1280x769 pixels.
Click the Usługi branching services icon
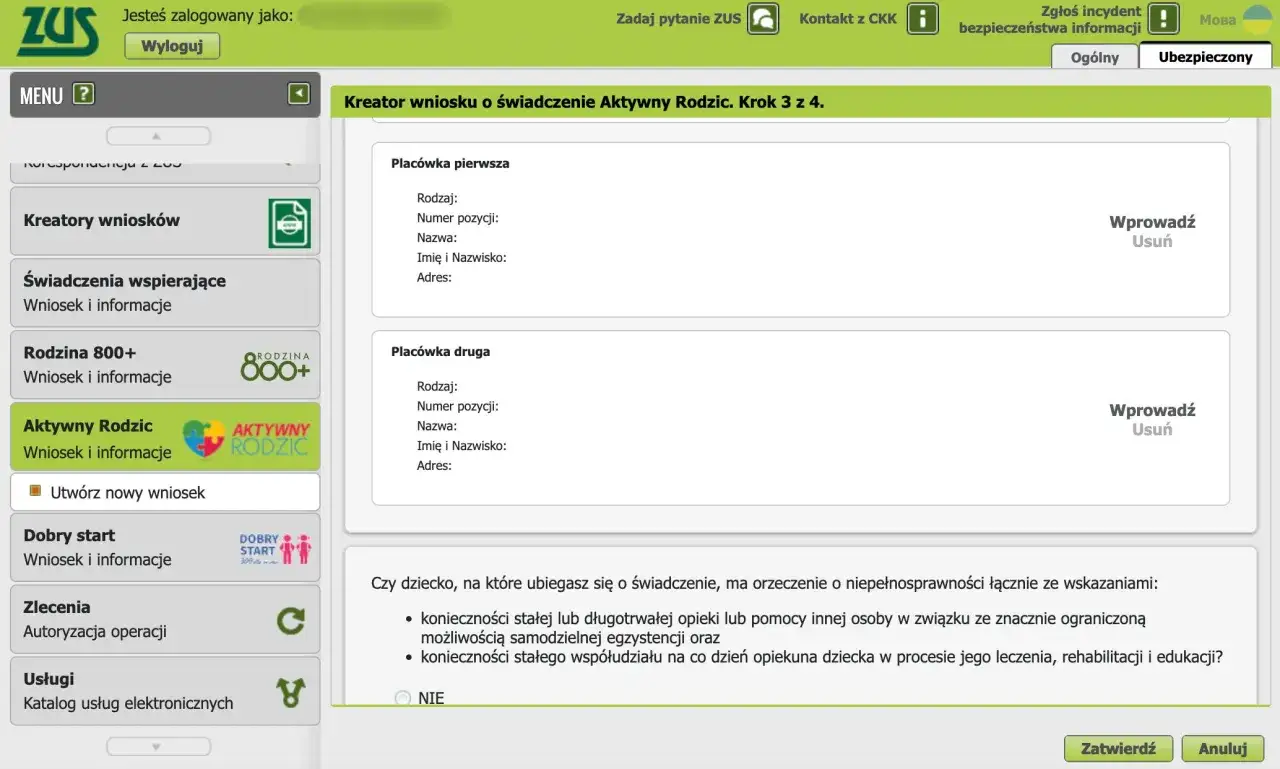coord(291,690)
